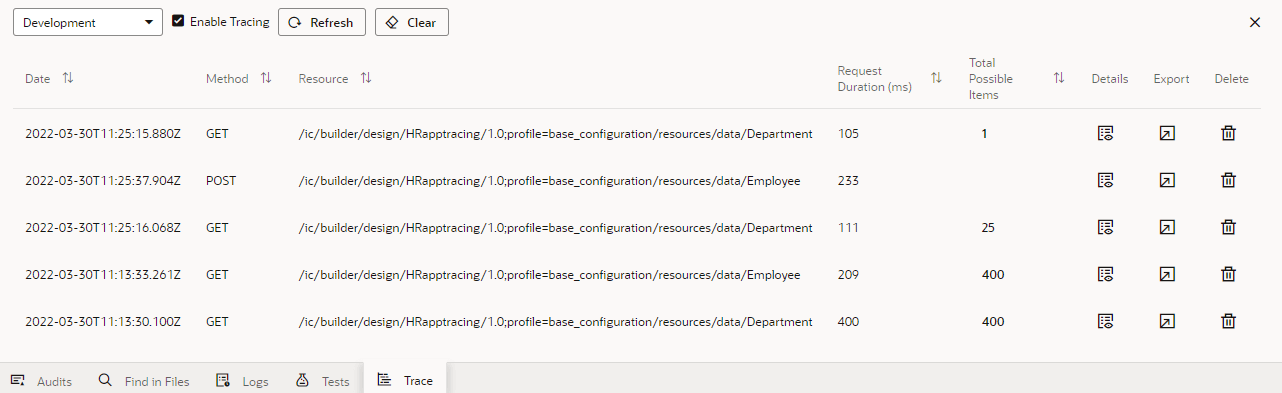Select date 2022-03-30T11:13:33.261Z
Viewport: 1282px width, 393px height.
point(103,274)
